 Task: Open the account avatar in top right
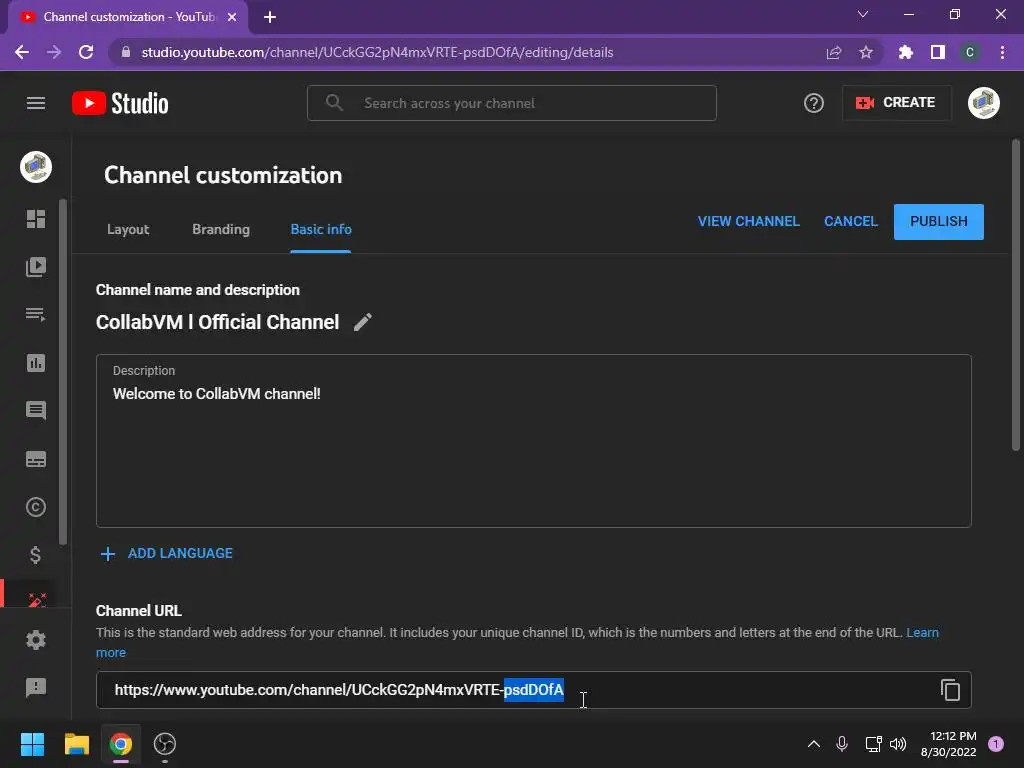coord(984,103)
